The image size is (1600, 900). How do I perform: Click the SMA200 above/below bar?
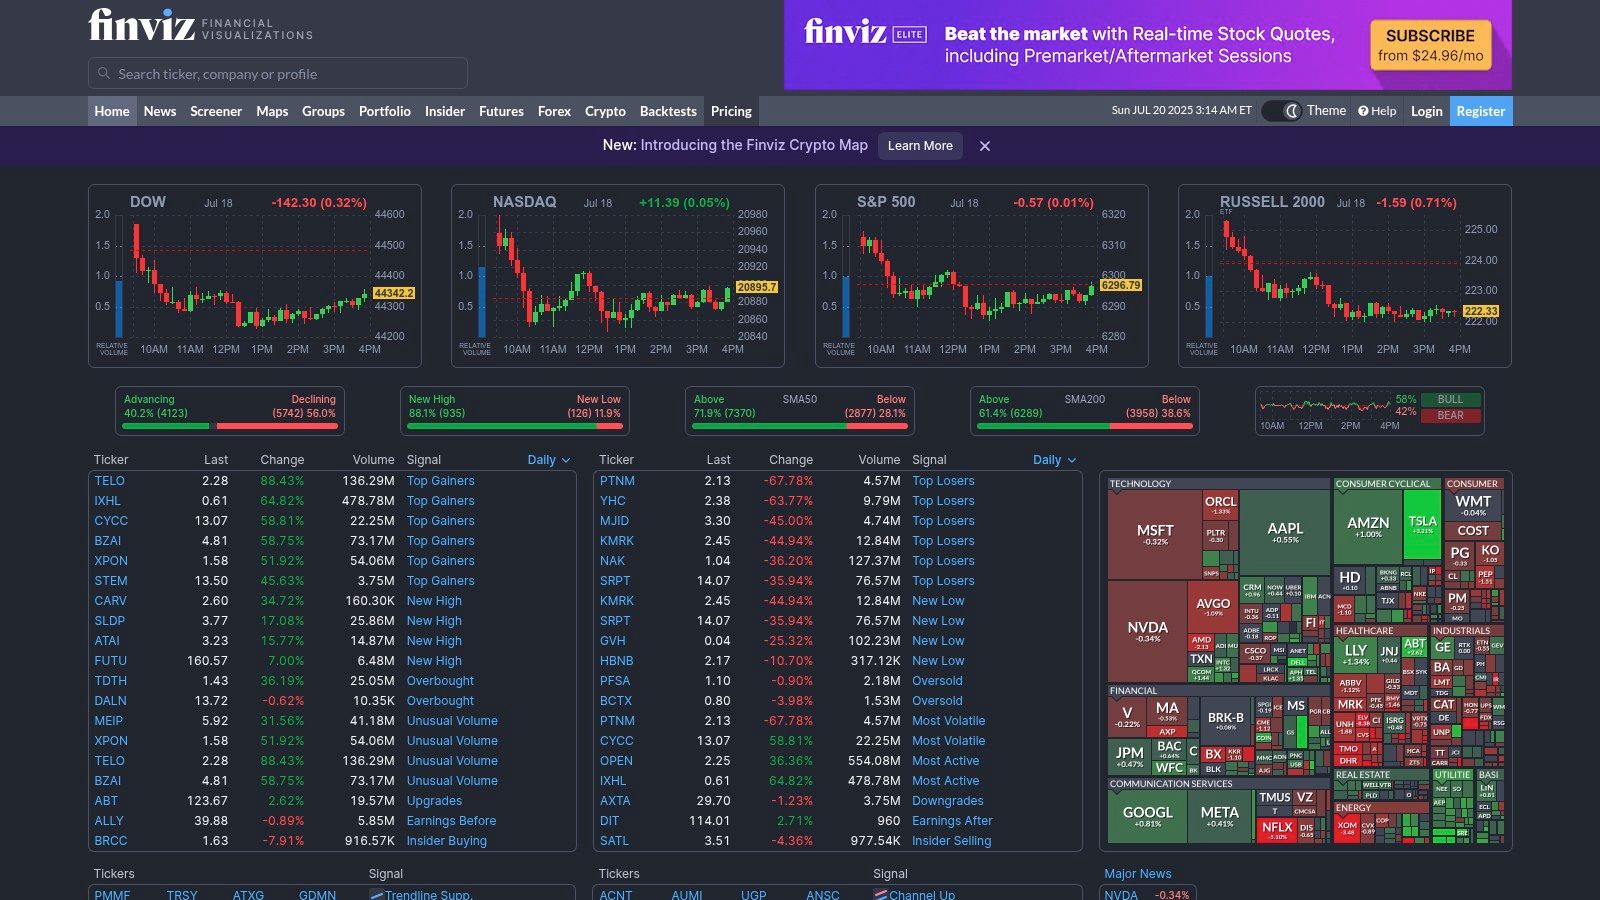pyautogui.click(x=1085, y=411)
